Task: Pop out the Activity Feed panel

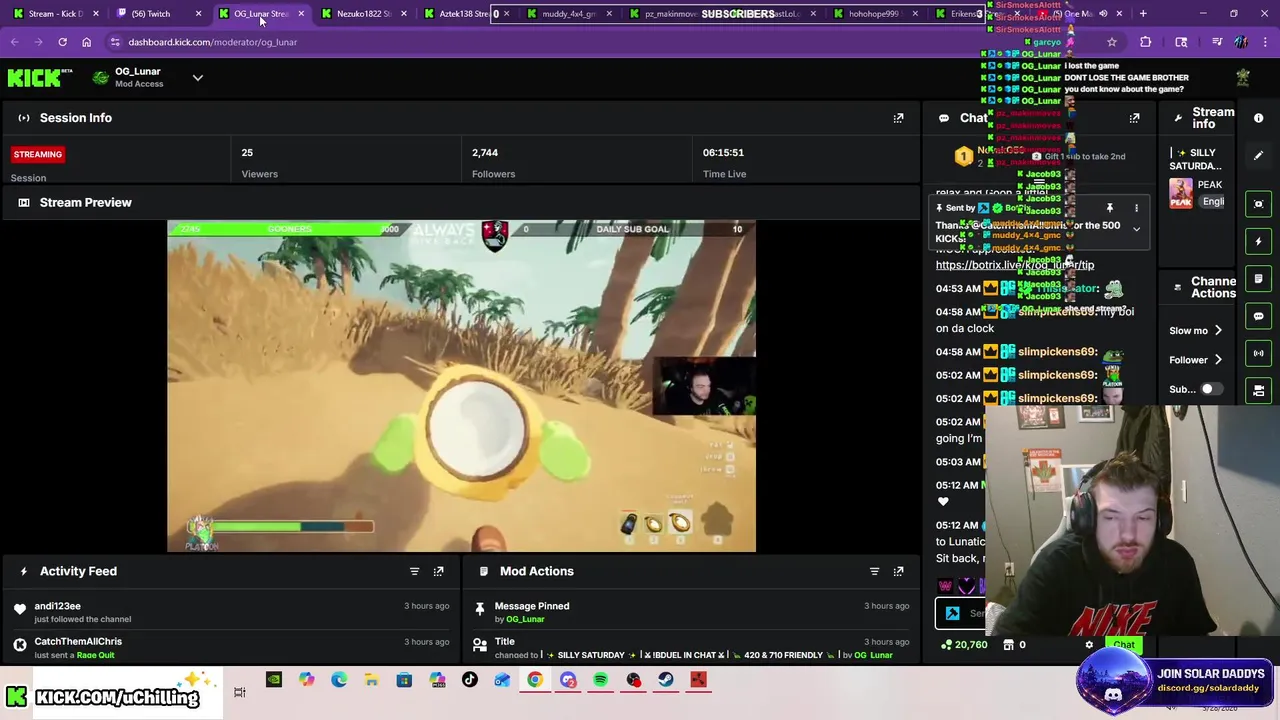Action: [x=438, y=571]
